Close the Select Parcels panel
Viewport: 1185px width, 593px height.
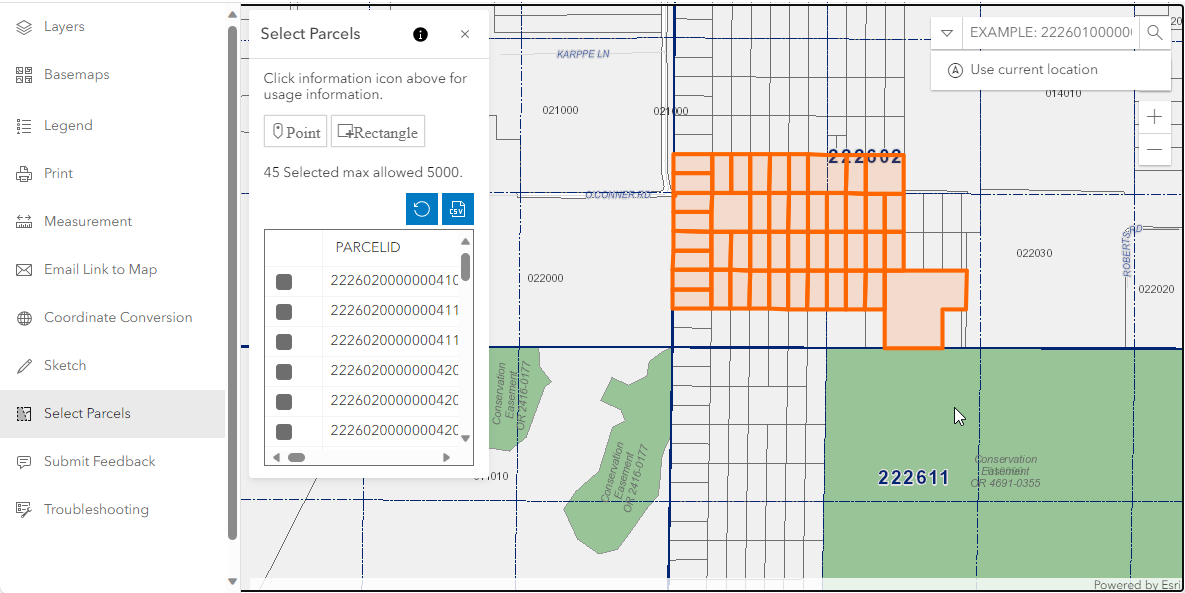tap(465, 34)
